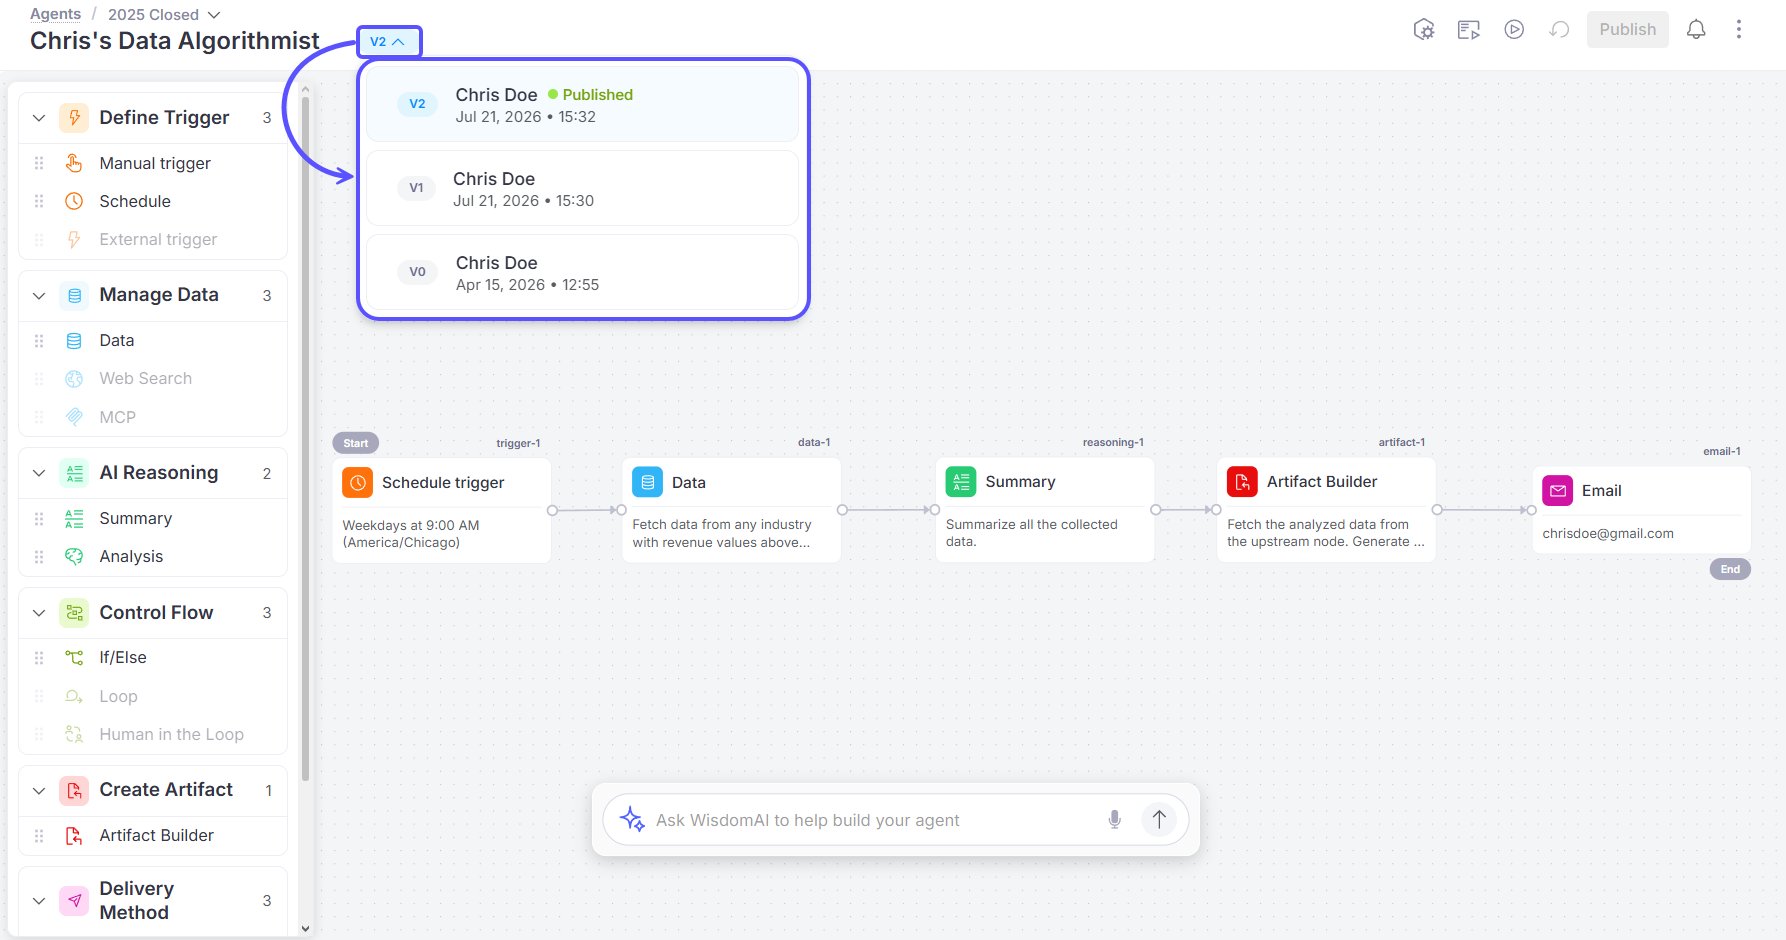
Task: Click the Manual trigger hand icon
Action: (74, 163)
